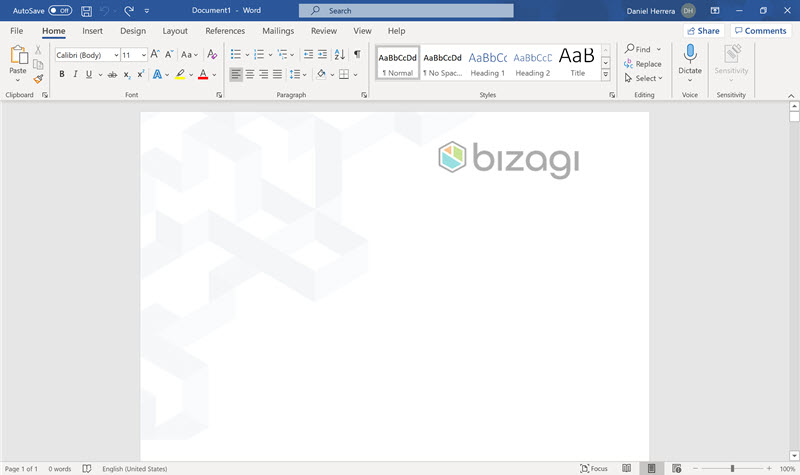Click the Share button
This screenshot has width=800, height=475.
coord(704,31)
